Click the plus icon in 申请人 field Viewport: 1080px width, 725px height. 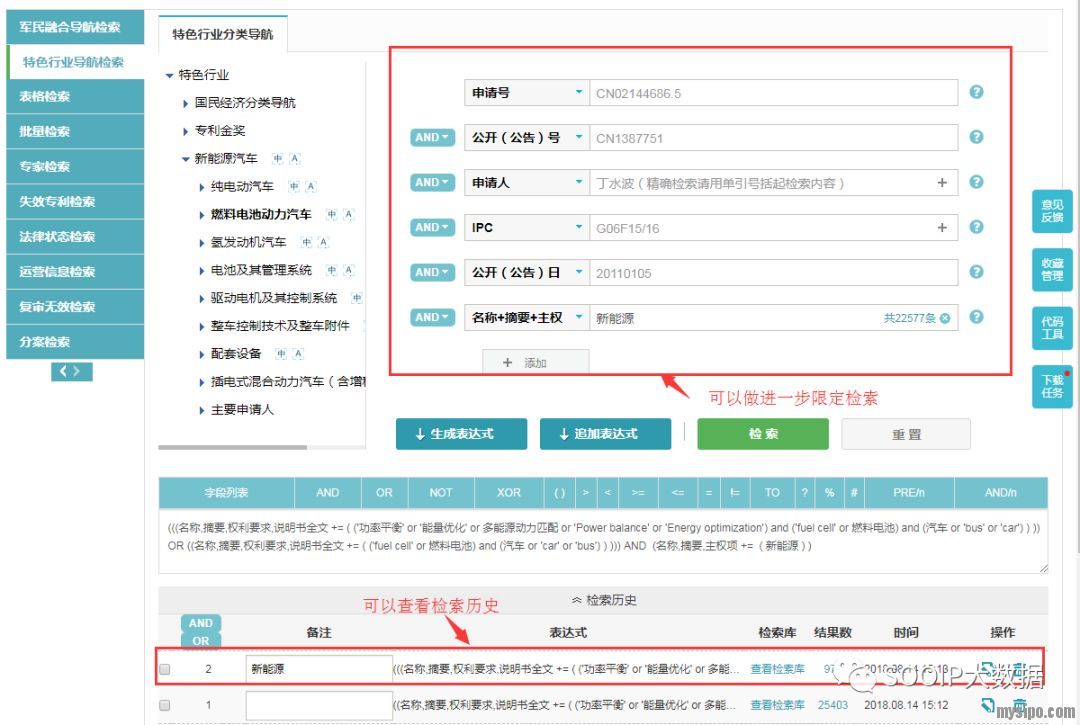pos(941,183)
